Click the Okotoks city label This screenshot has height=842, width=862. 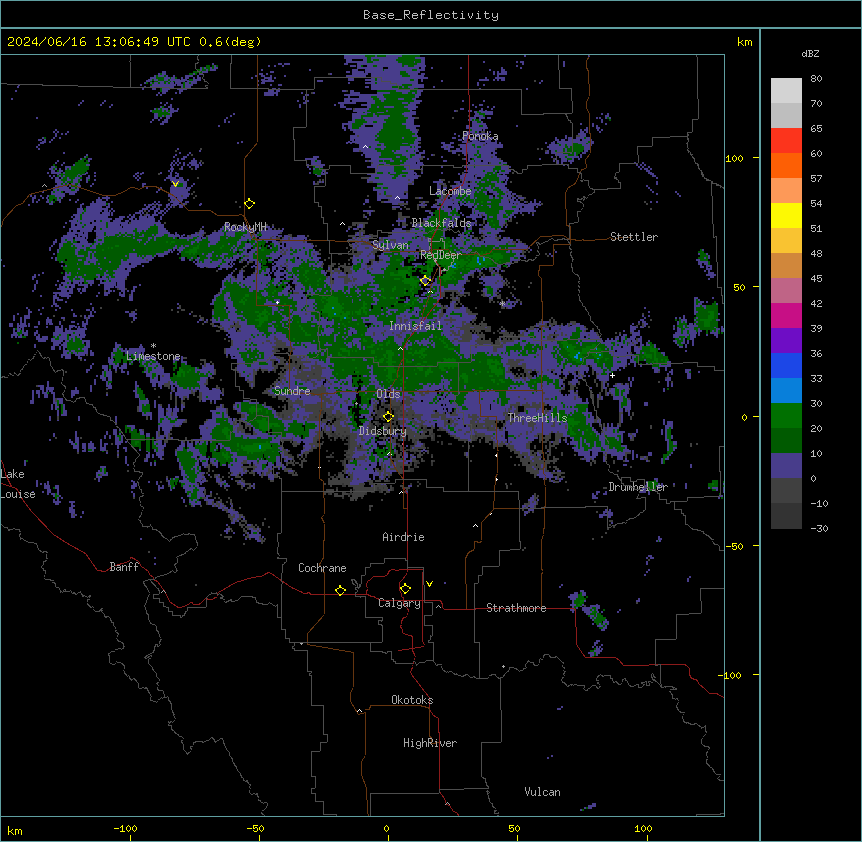point(412,700)
